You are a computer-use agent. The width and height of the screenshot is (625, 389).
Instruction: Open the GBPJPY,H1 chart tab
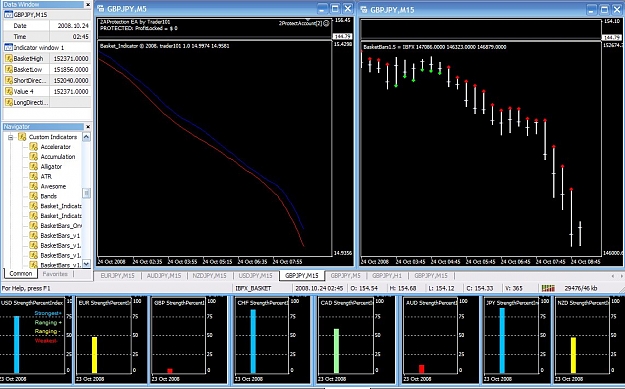(387, 275)
